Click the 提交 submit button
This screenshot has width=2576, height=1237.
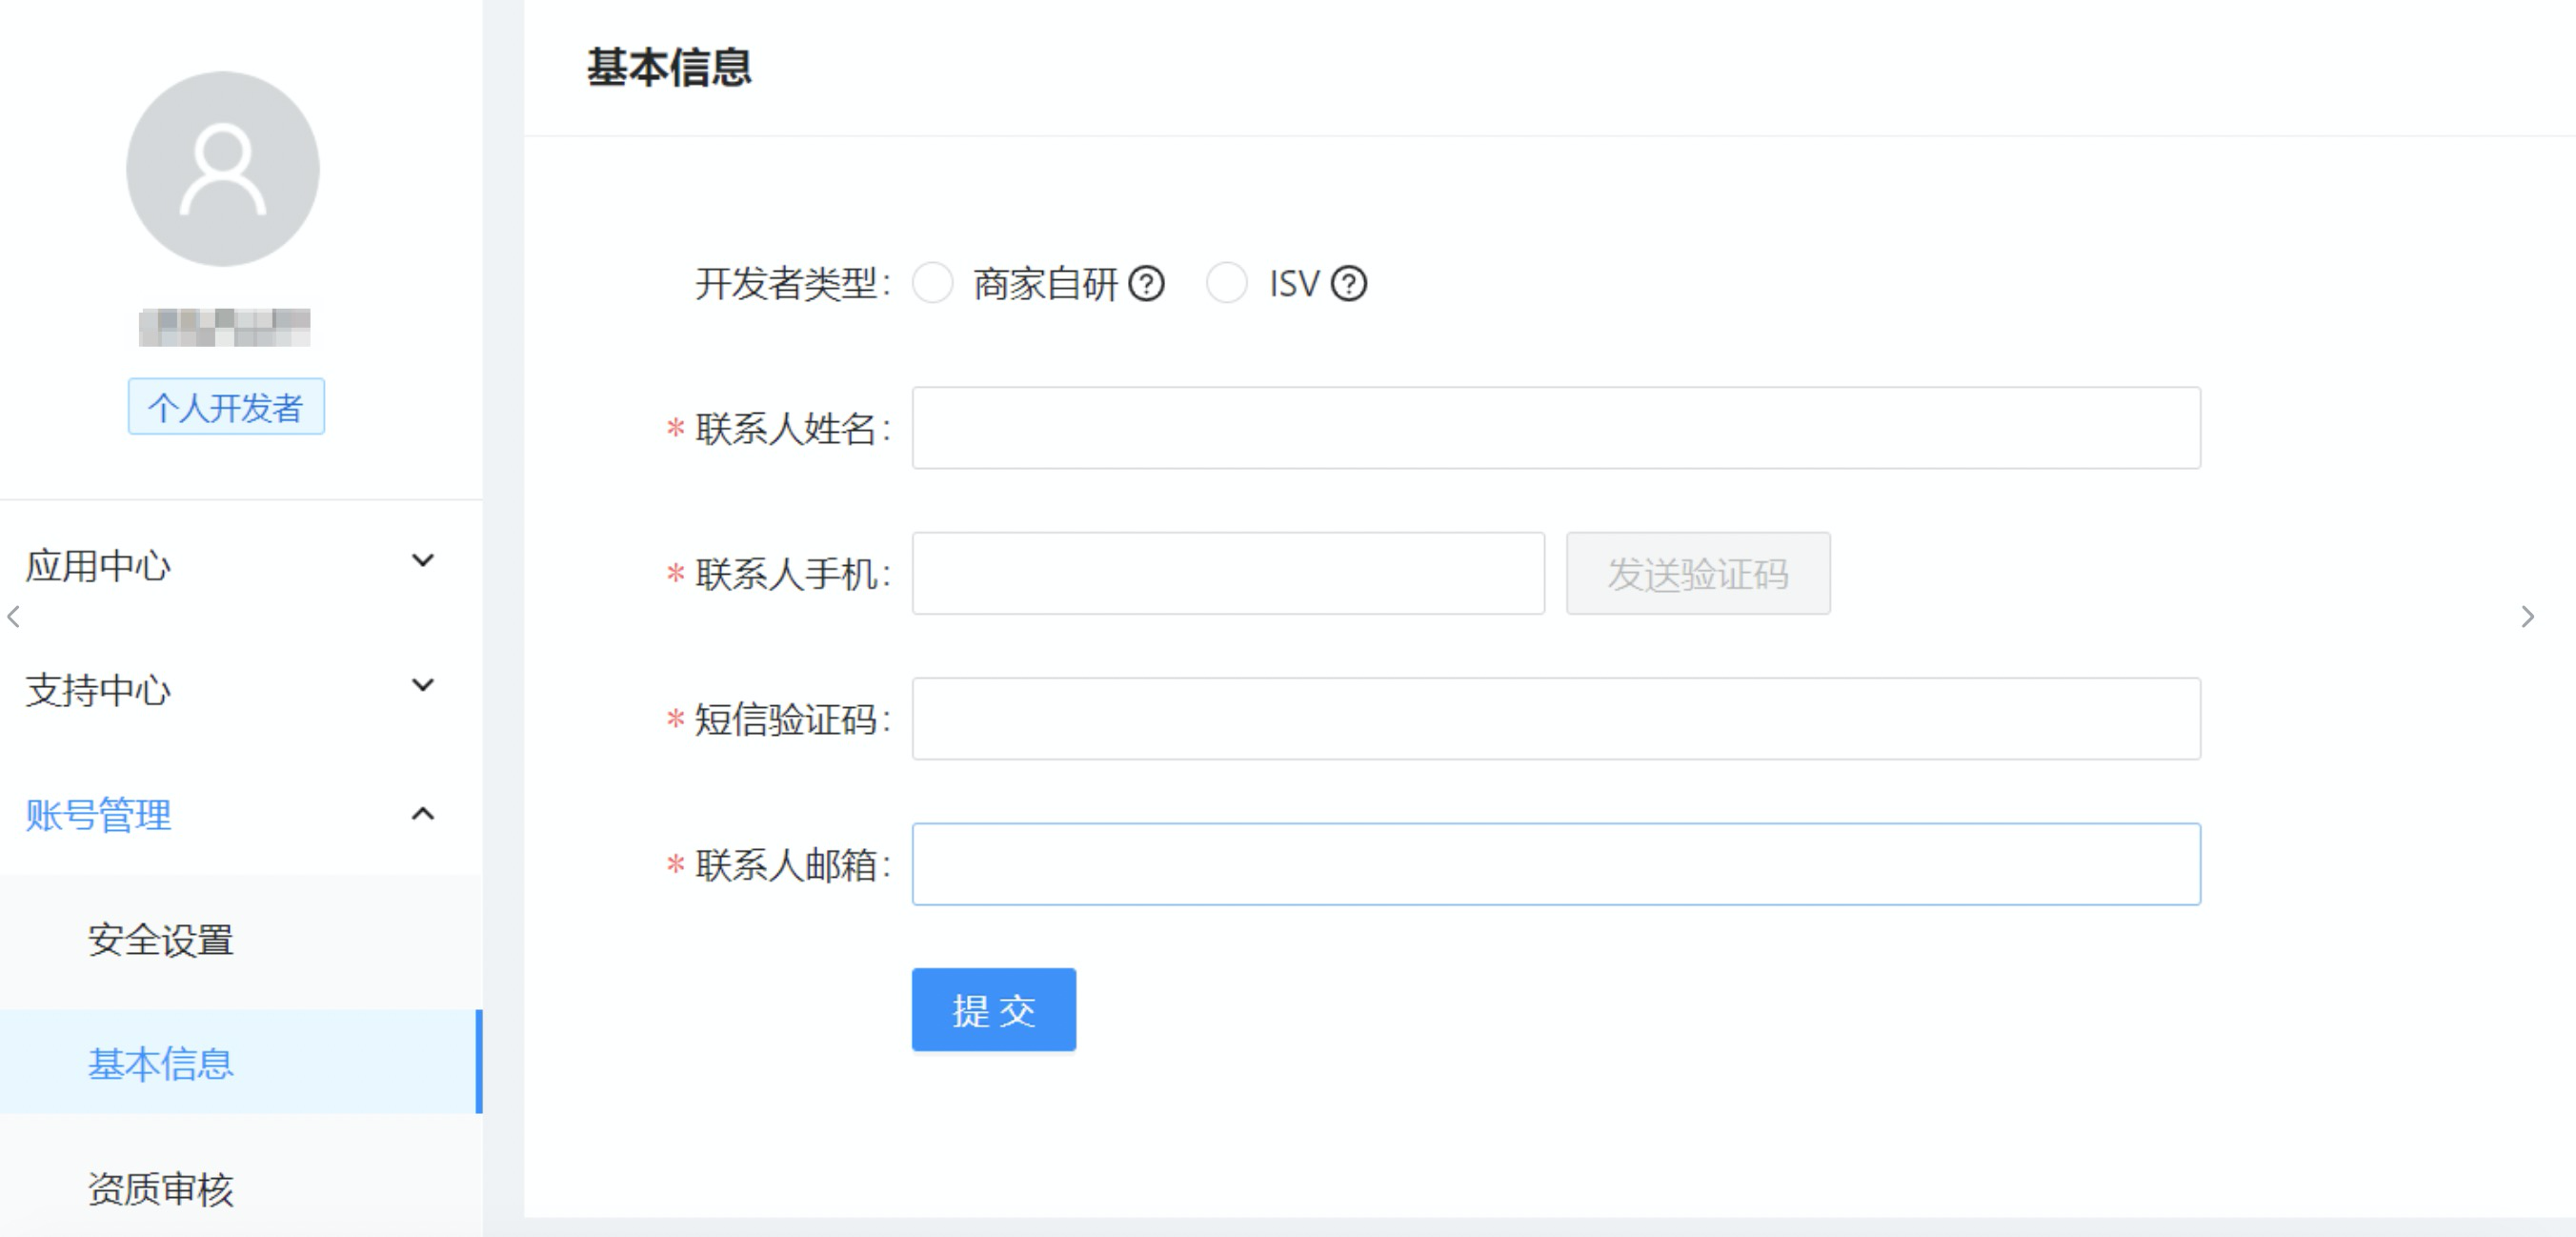[x=993, y=1010]
